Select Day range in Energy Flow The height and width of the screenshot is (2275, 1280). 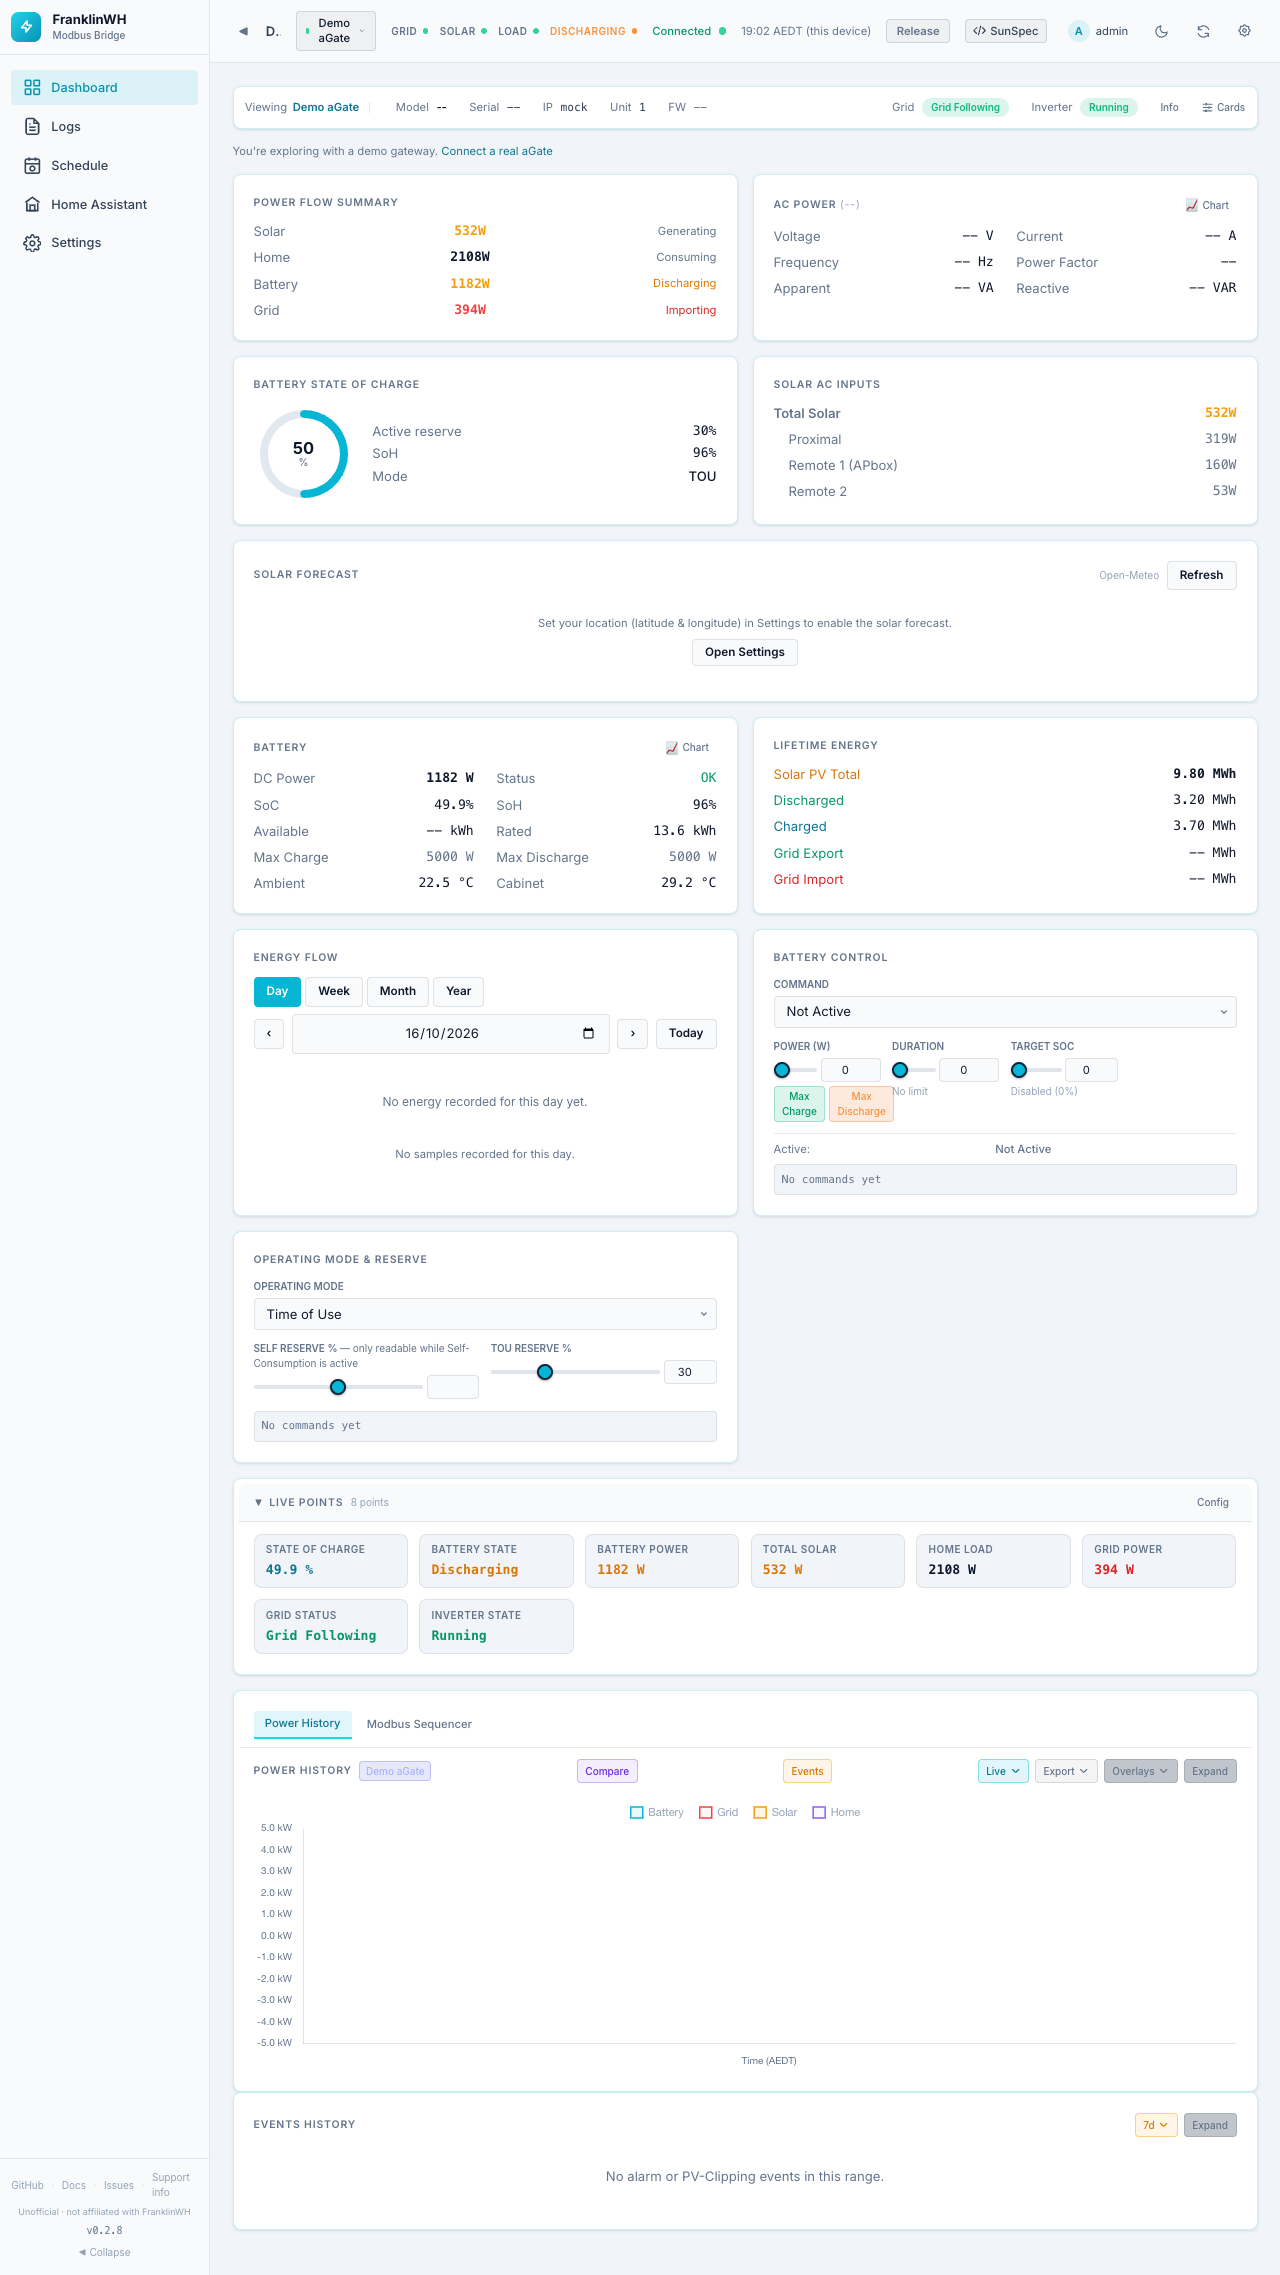point(277,991)
